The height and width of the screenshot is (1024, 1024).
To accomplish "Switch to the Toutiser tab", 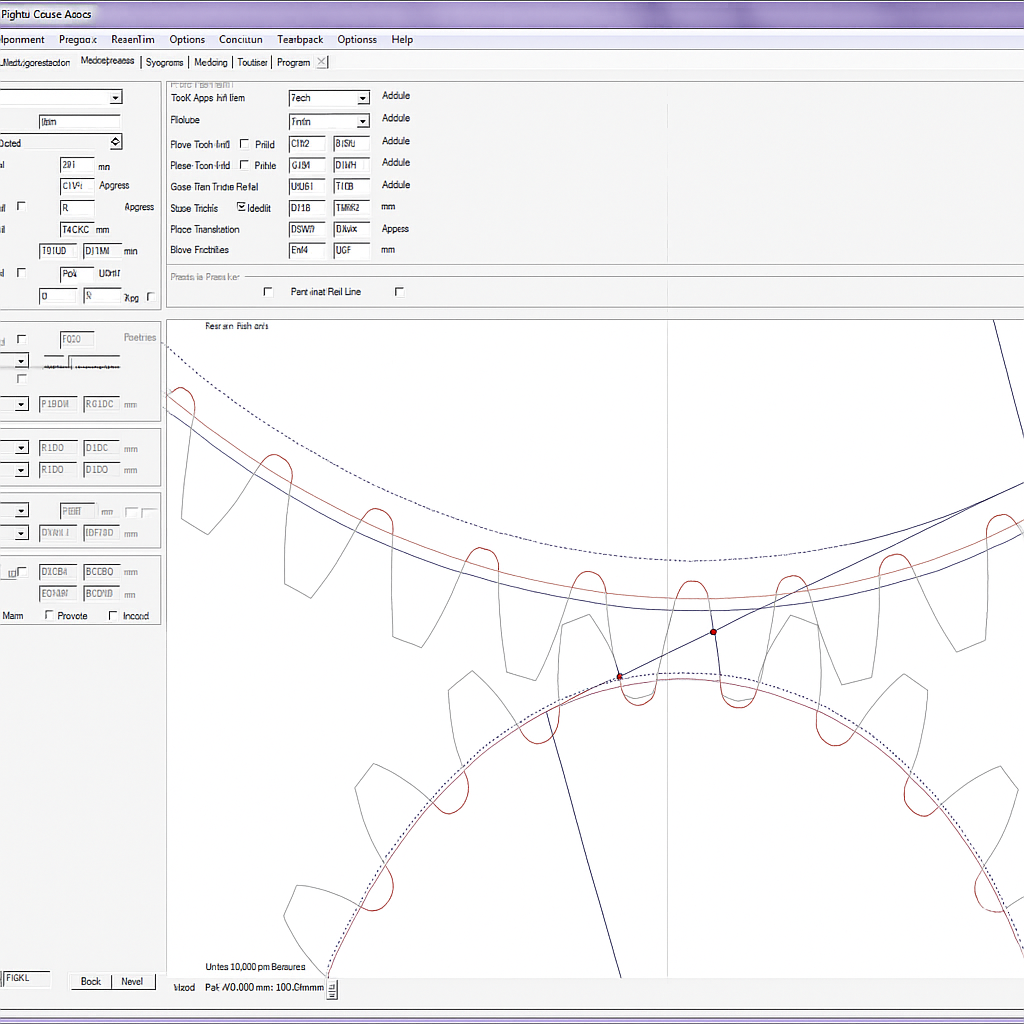I will pyautogui.click(x=252, y=62).
